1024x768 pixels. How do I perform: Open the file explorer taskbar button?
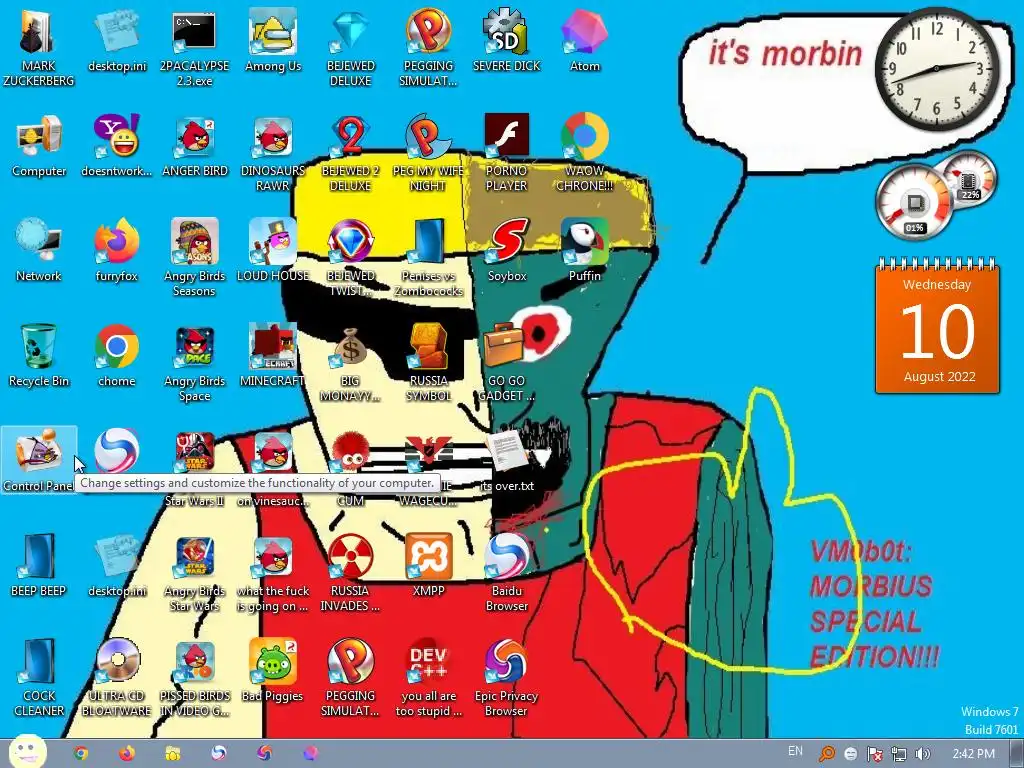(173, 754)
